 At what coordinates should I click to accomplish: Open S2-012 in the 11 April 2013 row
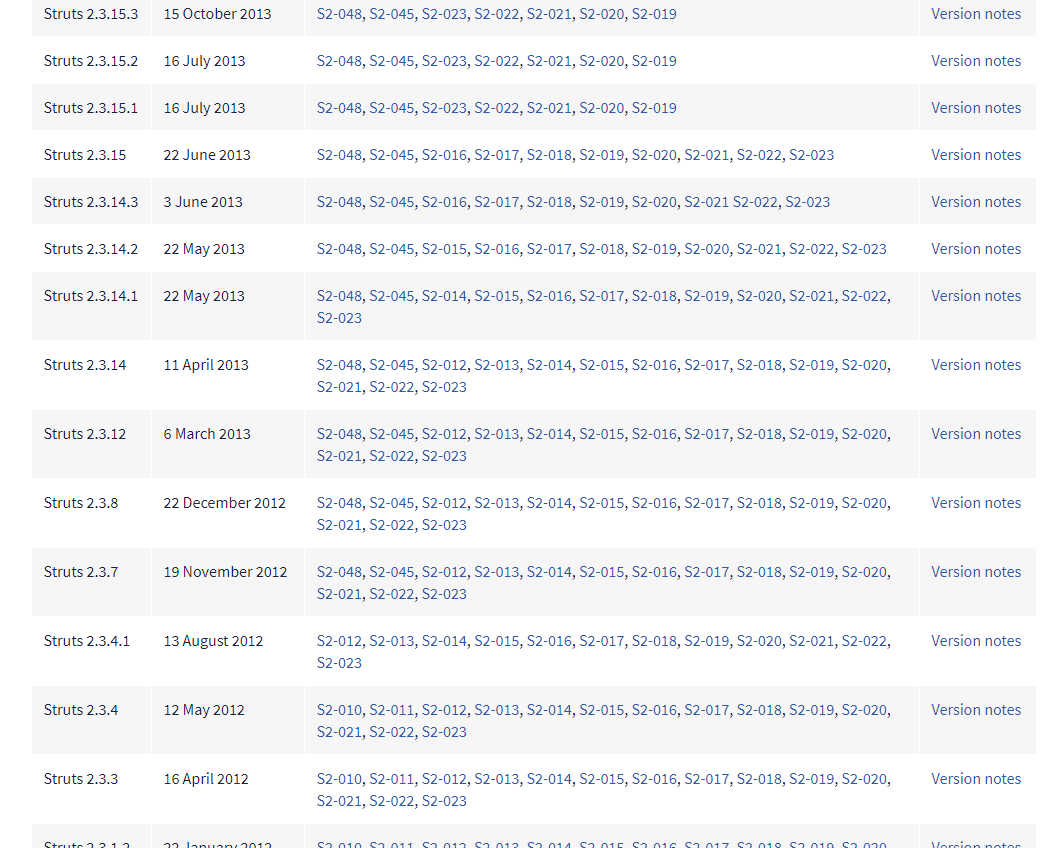click(x=445, y=365)
